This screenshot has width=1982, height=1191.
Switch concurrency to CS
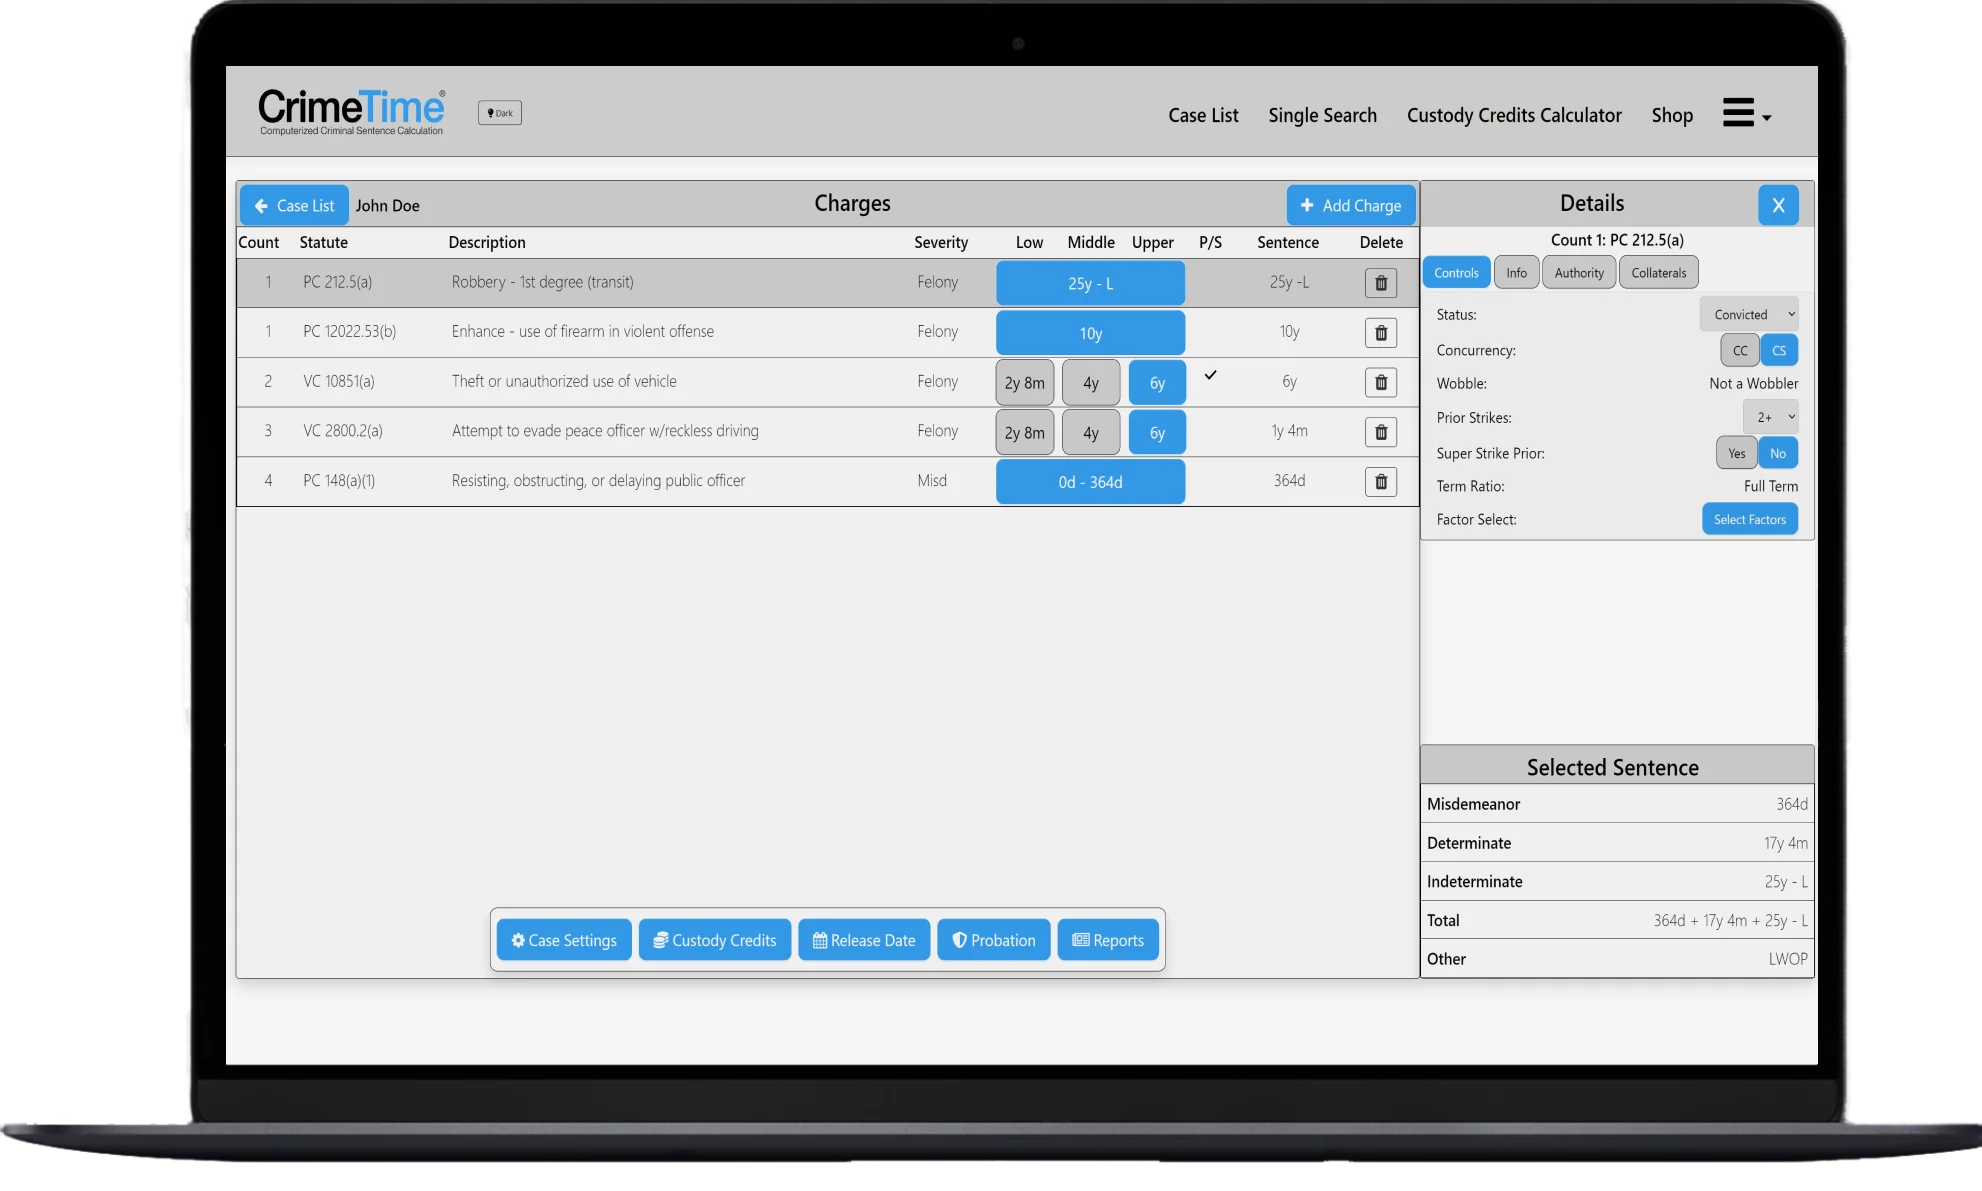pyautogui.click(x=1778, y=351)
